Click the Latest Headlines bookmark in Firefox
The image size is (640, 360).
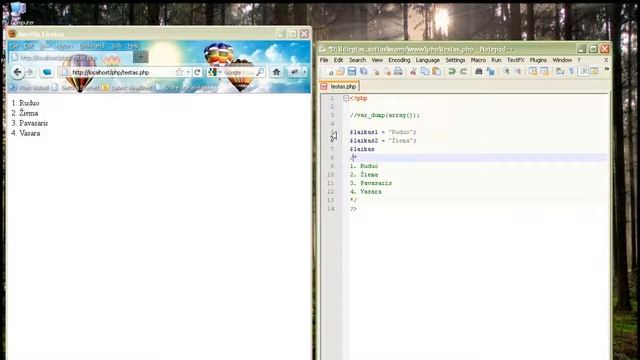point(127,88)
